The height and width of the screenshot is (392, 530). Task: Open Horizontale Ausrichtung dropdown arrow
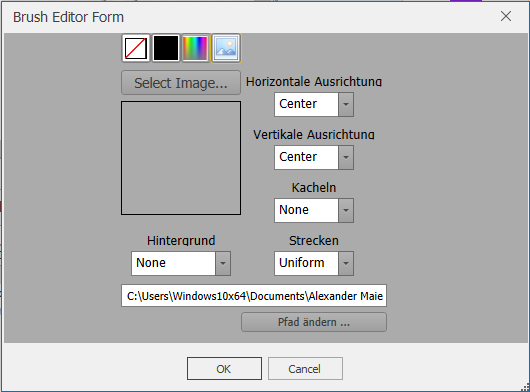pos(346,104)
